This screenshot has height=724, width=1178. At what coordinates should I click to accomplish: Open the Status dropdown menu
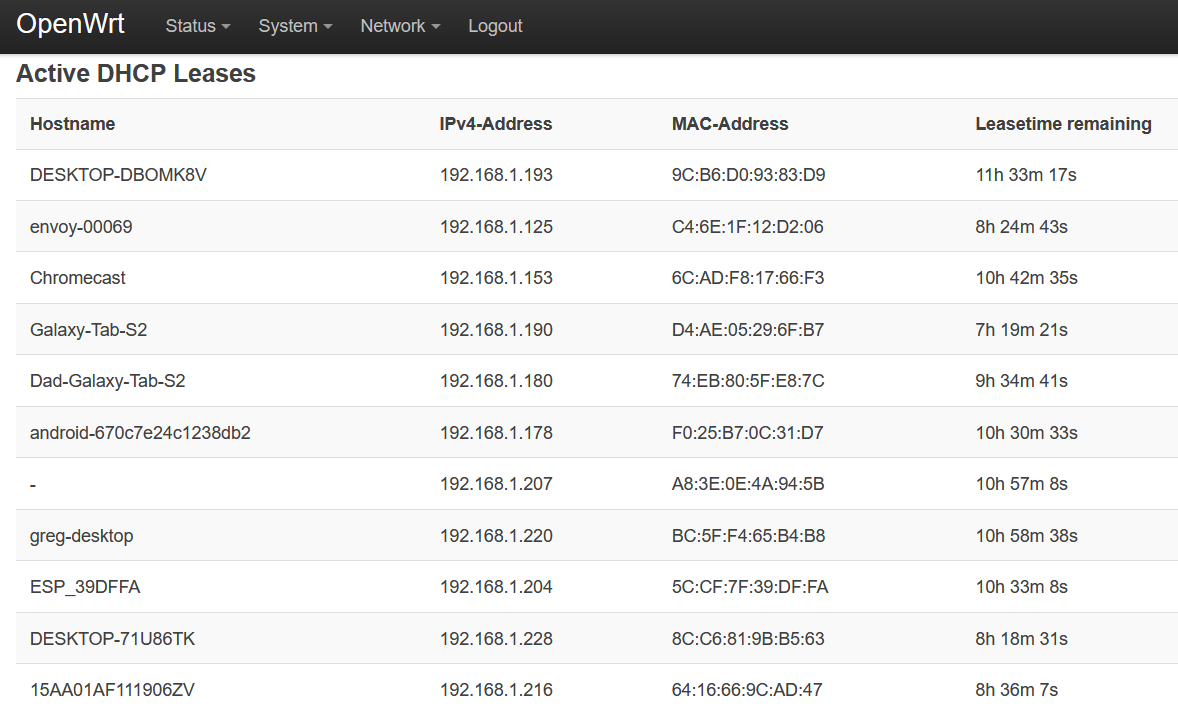(197, 26)
